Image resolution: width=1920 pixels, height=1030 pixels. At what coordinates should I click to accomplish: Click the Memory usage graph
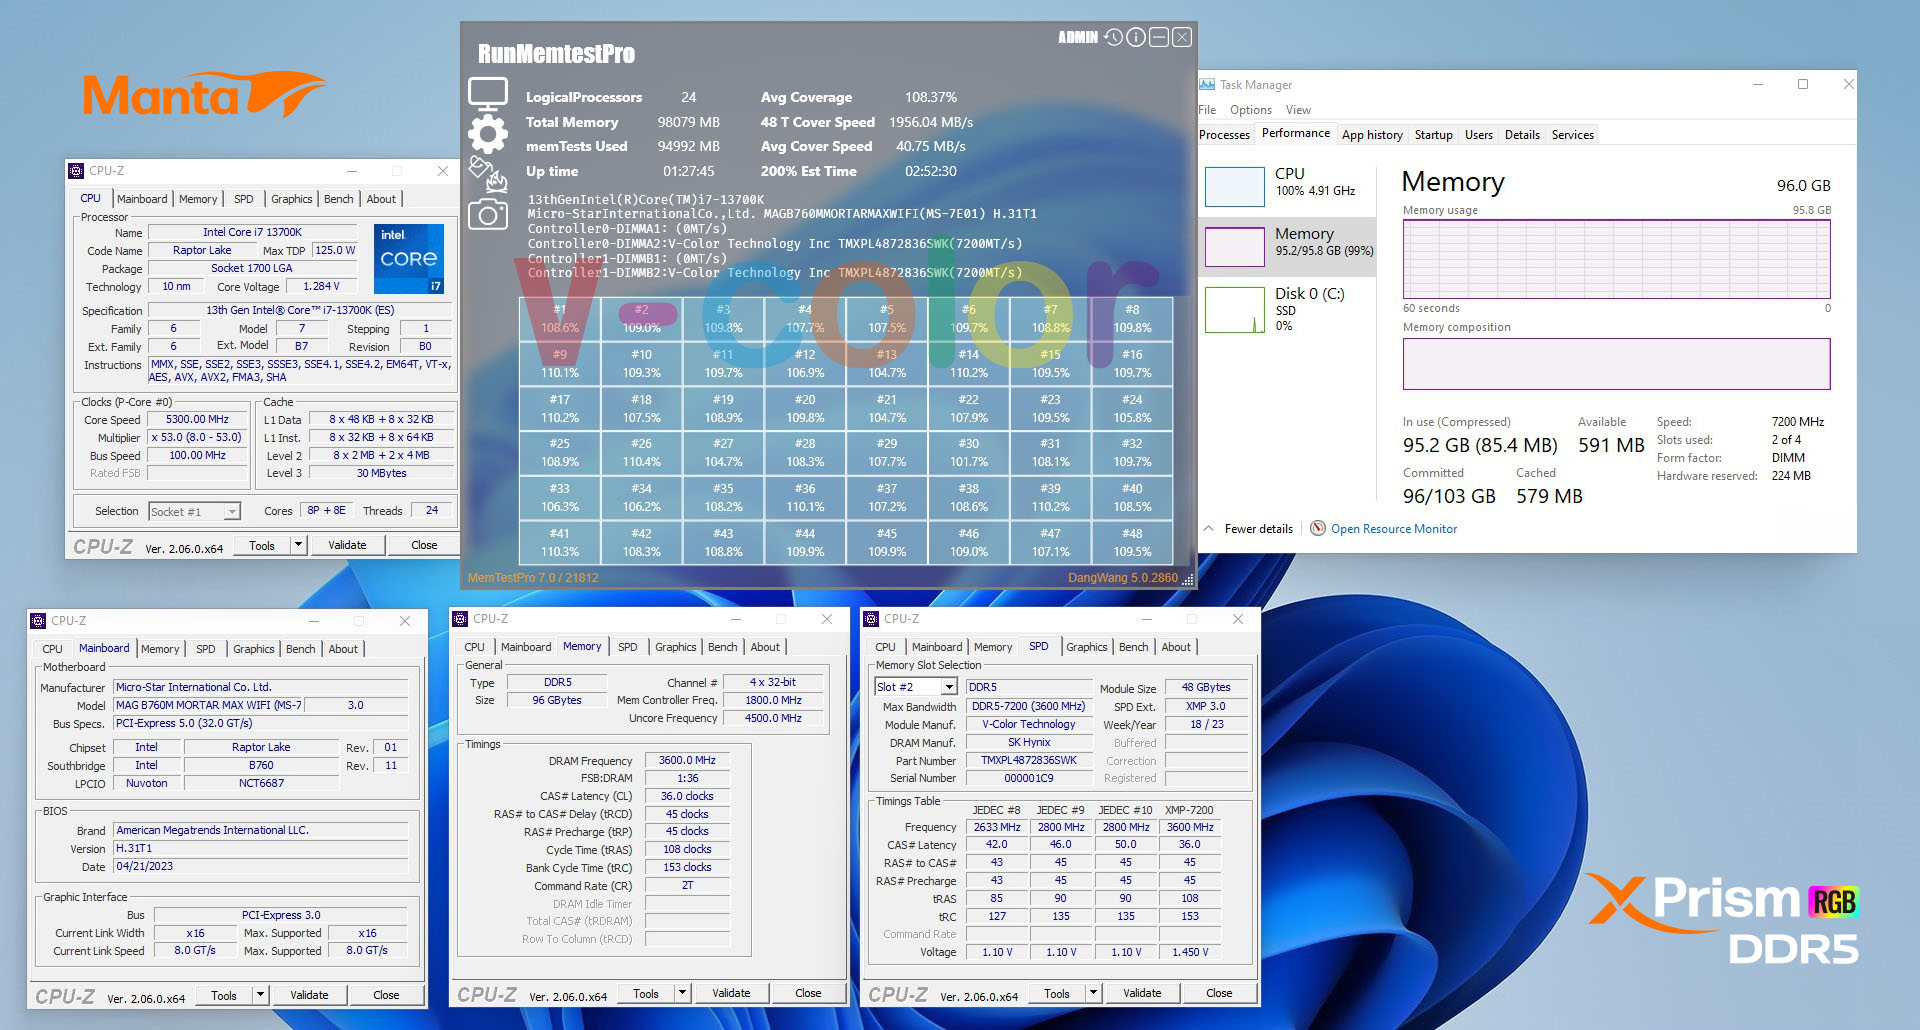1616,259
